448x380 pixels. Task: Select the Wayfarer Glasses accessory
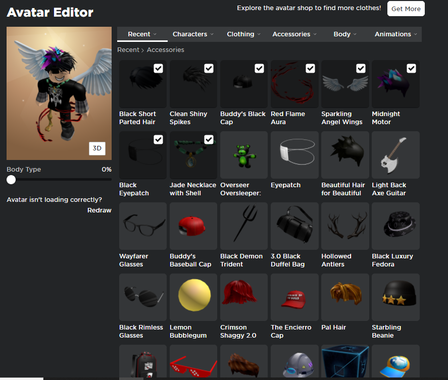point(143,226)
